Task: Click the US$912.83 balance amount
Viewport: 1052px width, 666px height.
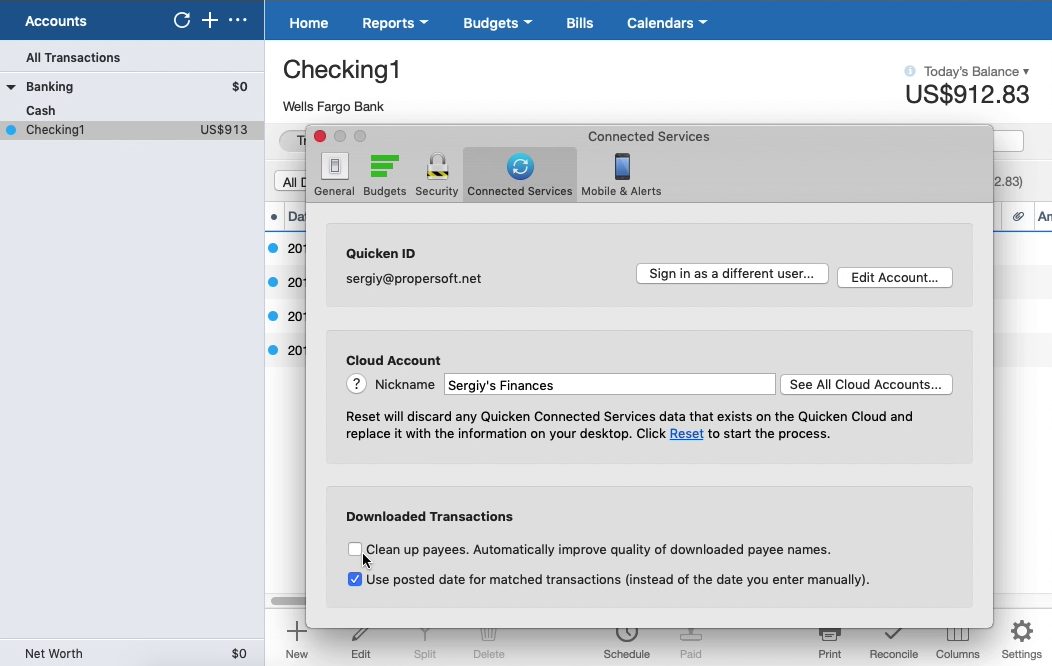Action: 967,95
